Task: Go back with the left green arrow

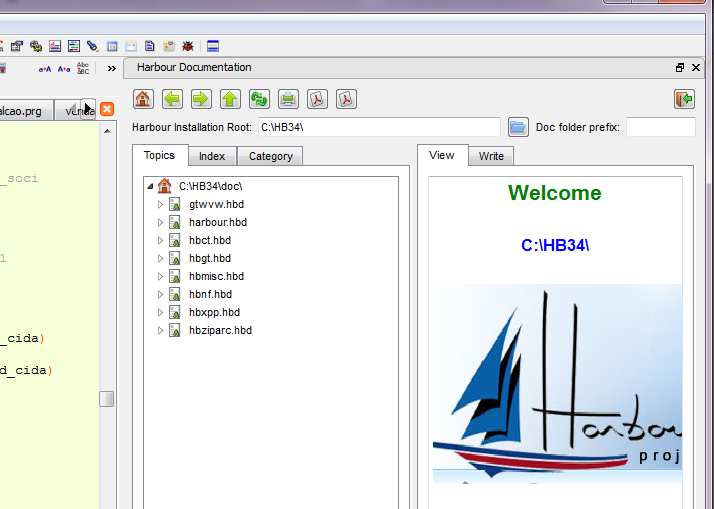Action: pos(172,99)
